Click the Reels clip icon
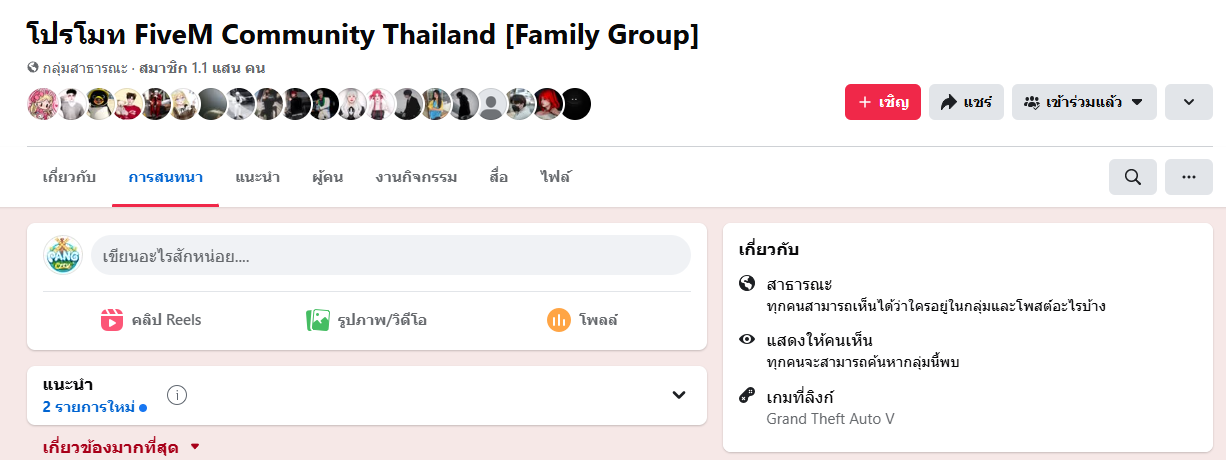Image resolution: width=1226 pixels, height=460 pixels. pos(112,320)
